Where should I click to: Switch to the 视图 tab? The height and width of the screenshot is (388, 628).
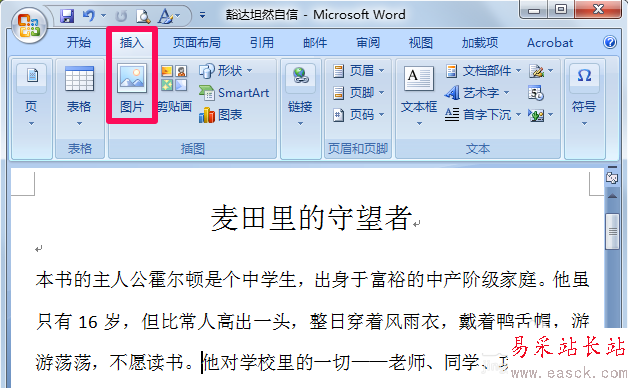421,42
